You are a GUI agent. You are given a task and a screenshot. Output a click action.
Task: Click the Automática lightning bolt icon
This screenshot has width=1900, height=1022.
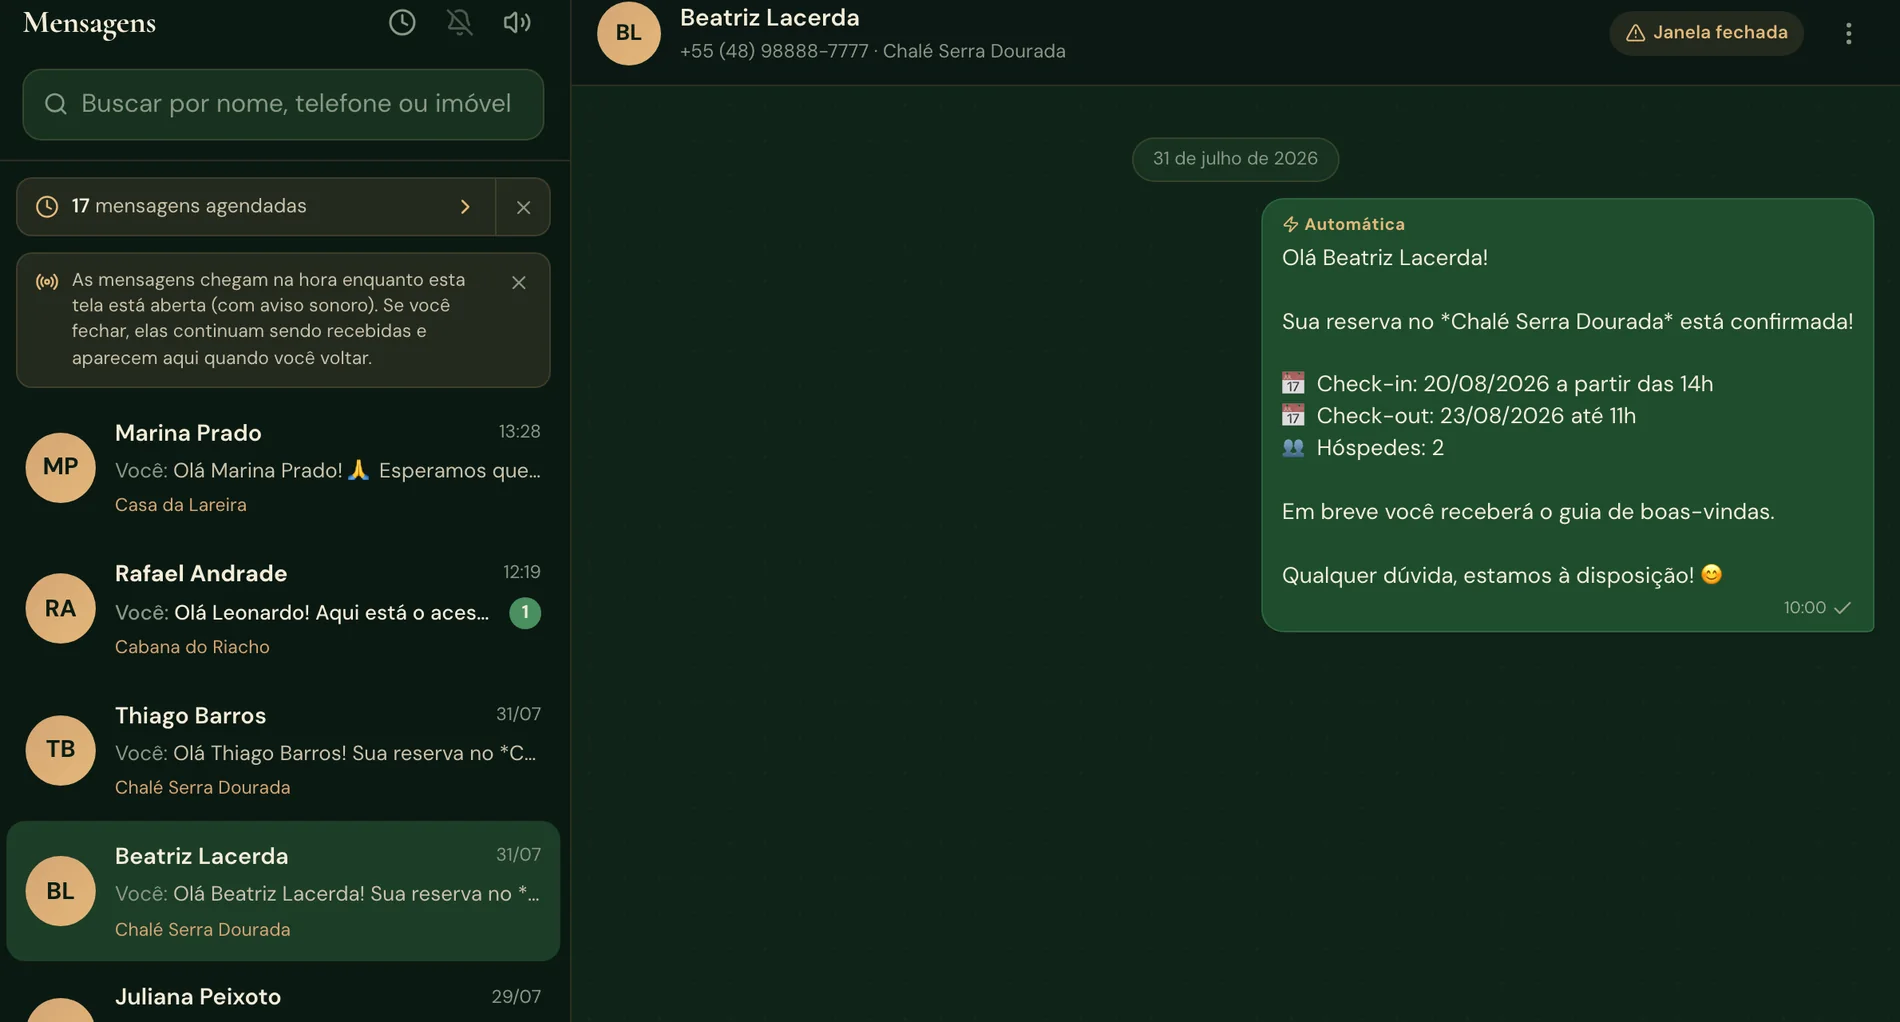click(1290, 224)
